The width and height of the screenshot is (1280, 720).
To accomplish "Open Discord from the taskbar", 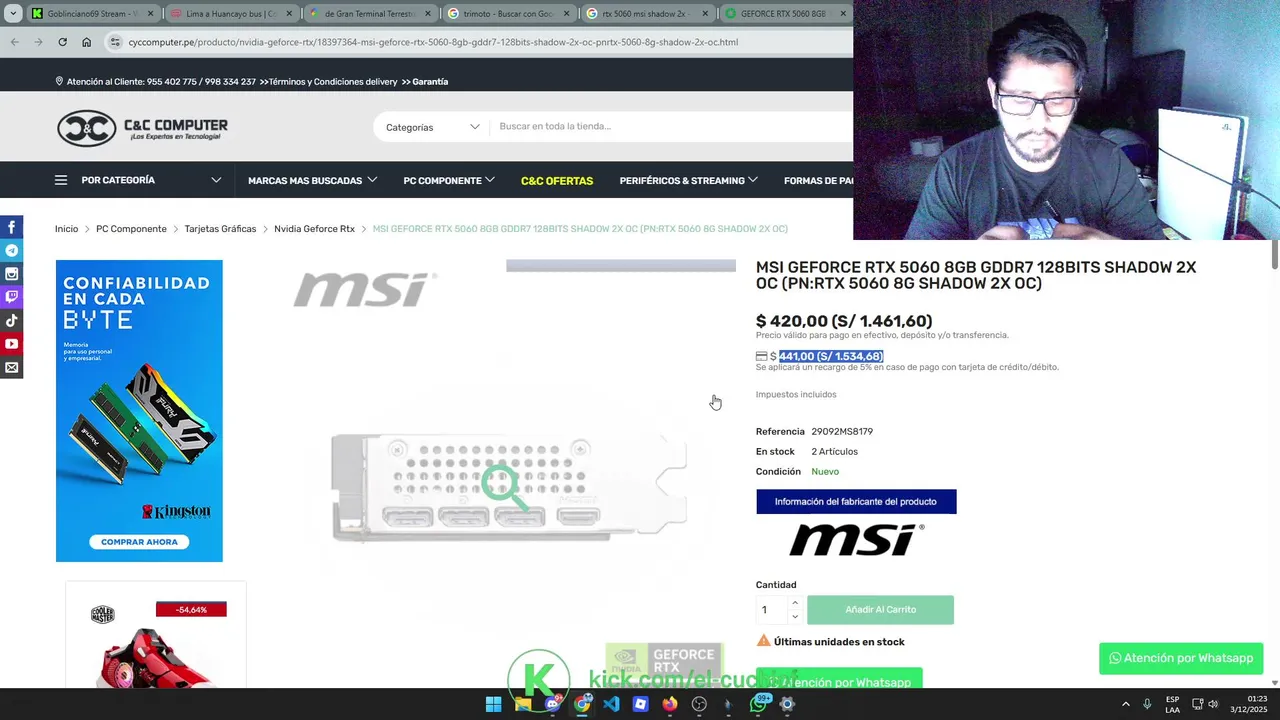I will click(x=552, y=704).
